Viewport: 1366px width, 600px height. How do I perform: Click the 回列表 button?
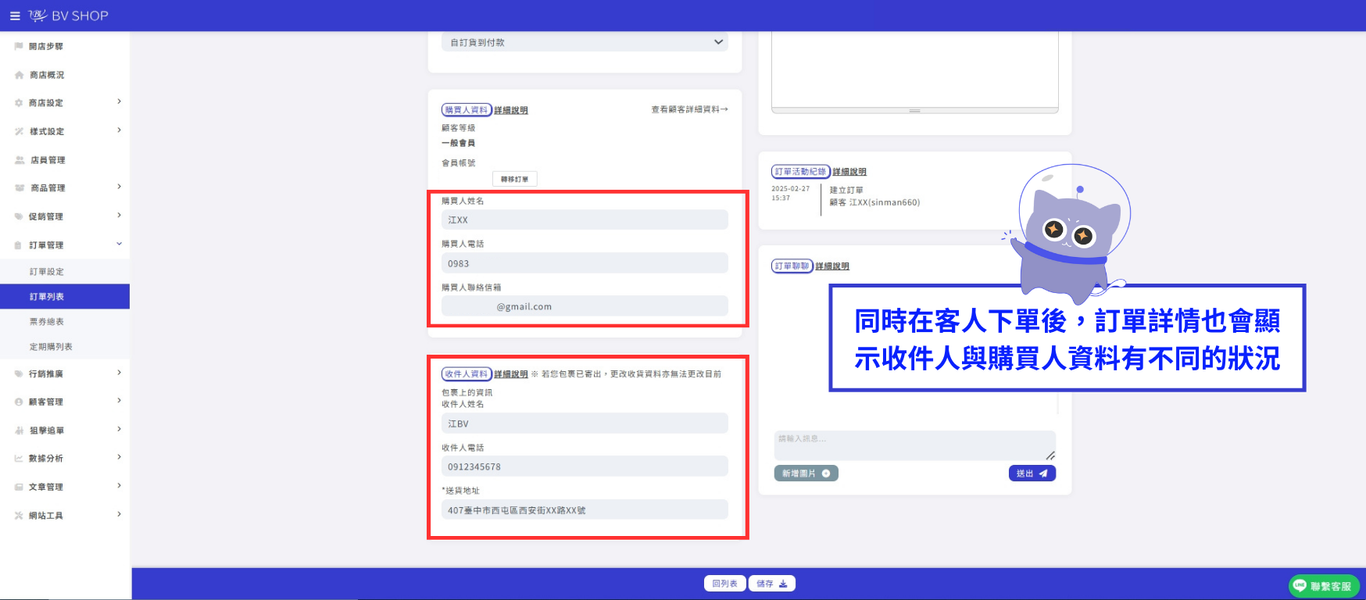point(725,583)
